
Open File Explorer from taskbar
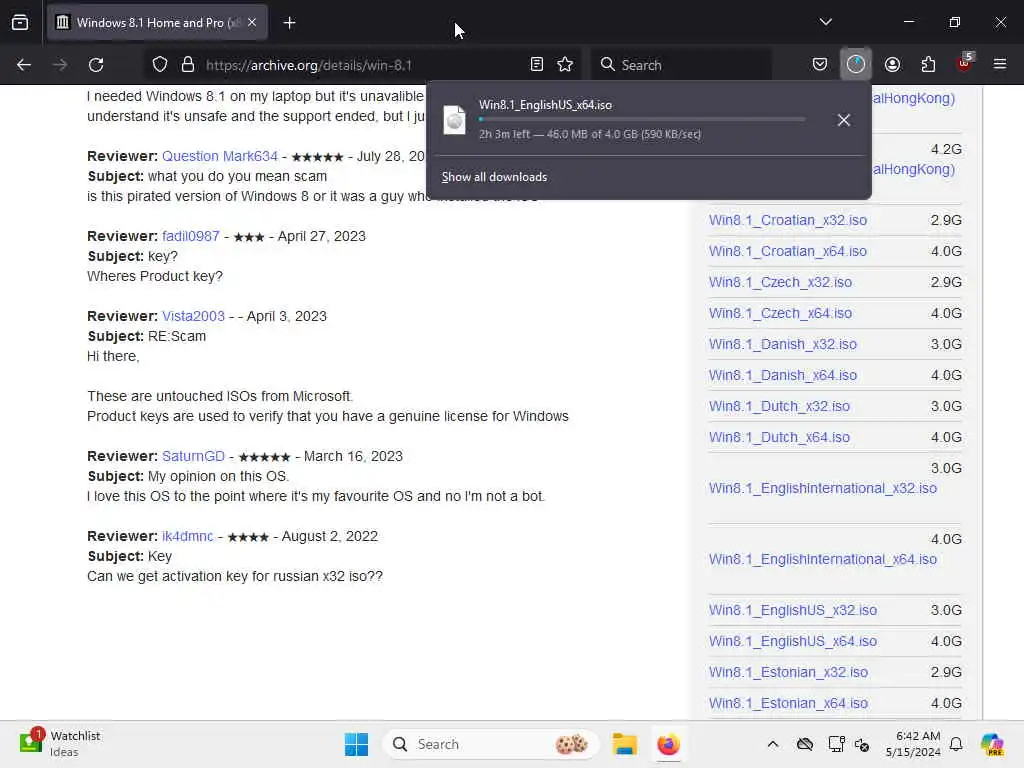coord(625,744)
